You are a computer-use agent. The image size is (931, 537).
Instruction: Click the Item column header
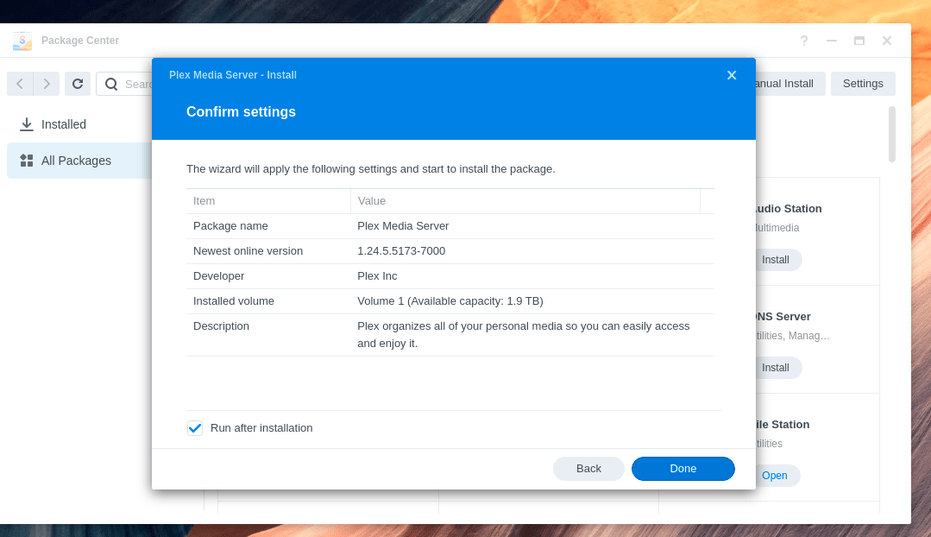click(268, 201)
